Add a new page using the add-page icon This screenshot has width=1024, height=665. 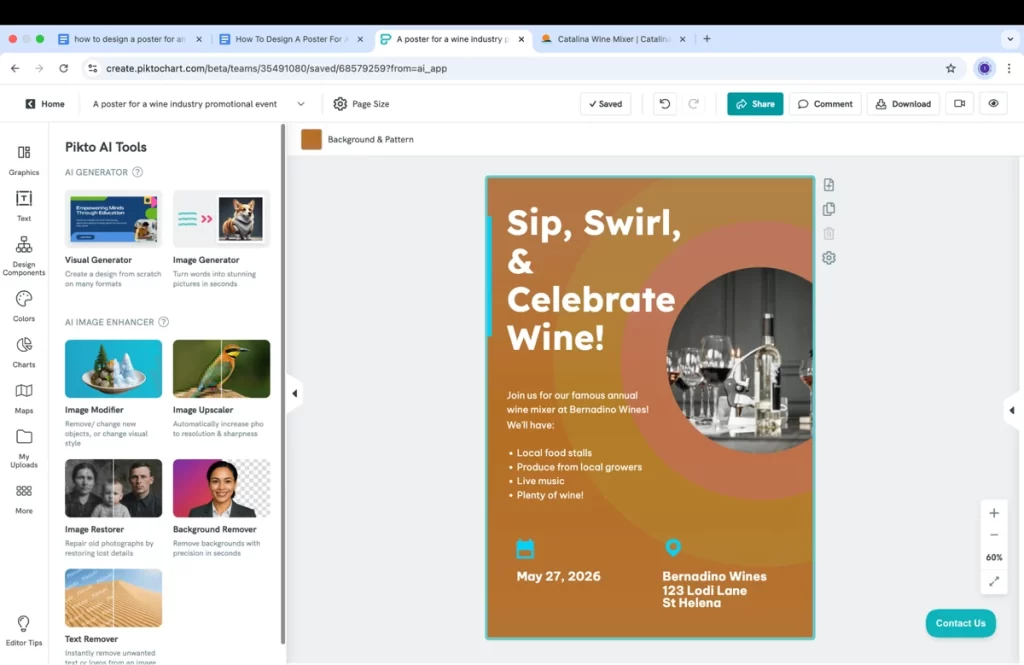tap(828, 184)
